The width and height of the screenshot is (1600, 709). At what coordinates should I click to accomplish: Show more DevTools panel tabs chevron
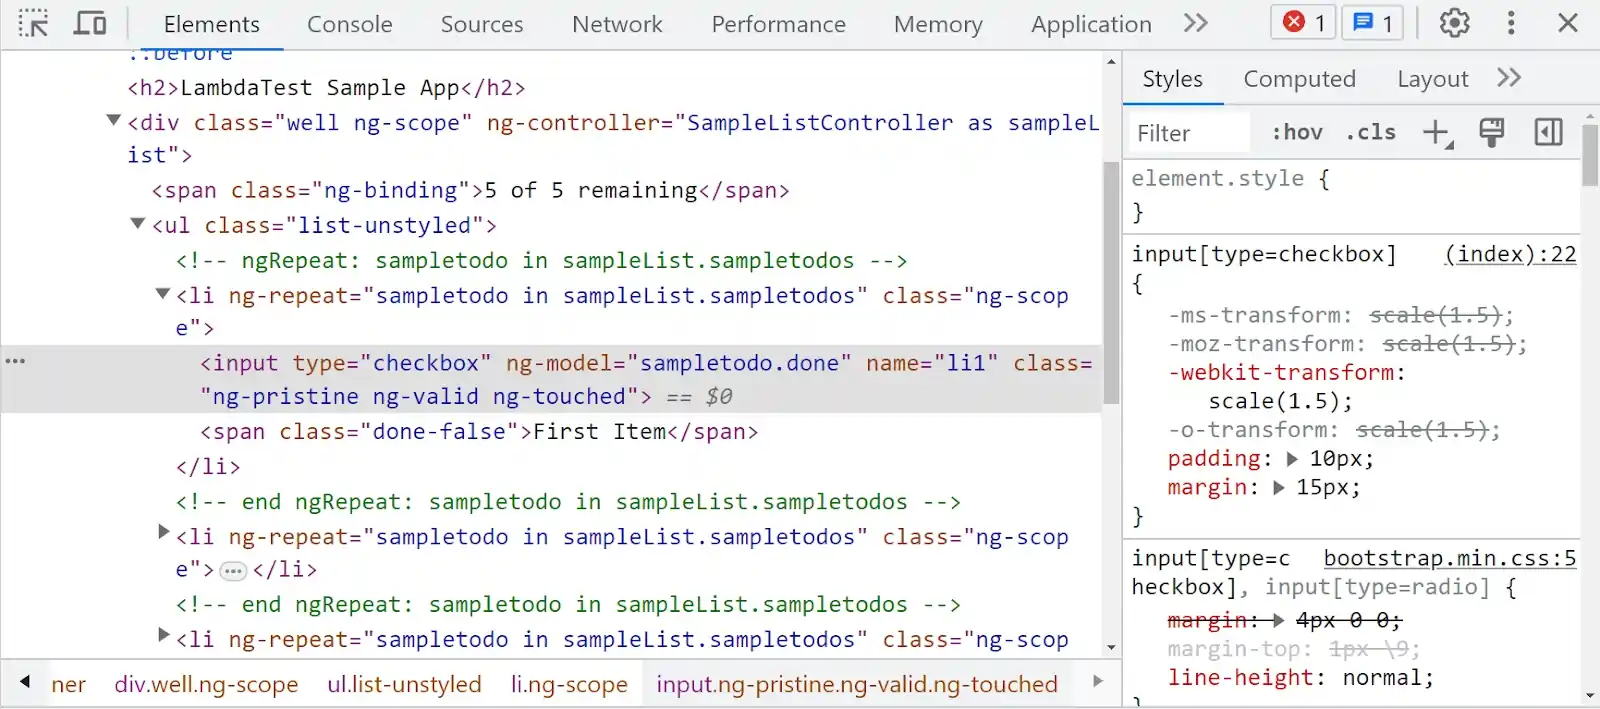(x=1196, y=23)
